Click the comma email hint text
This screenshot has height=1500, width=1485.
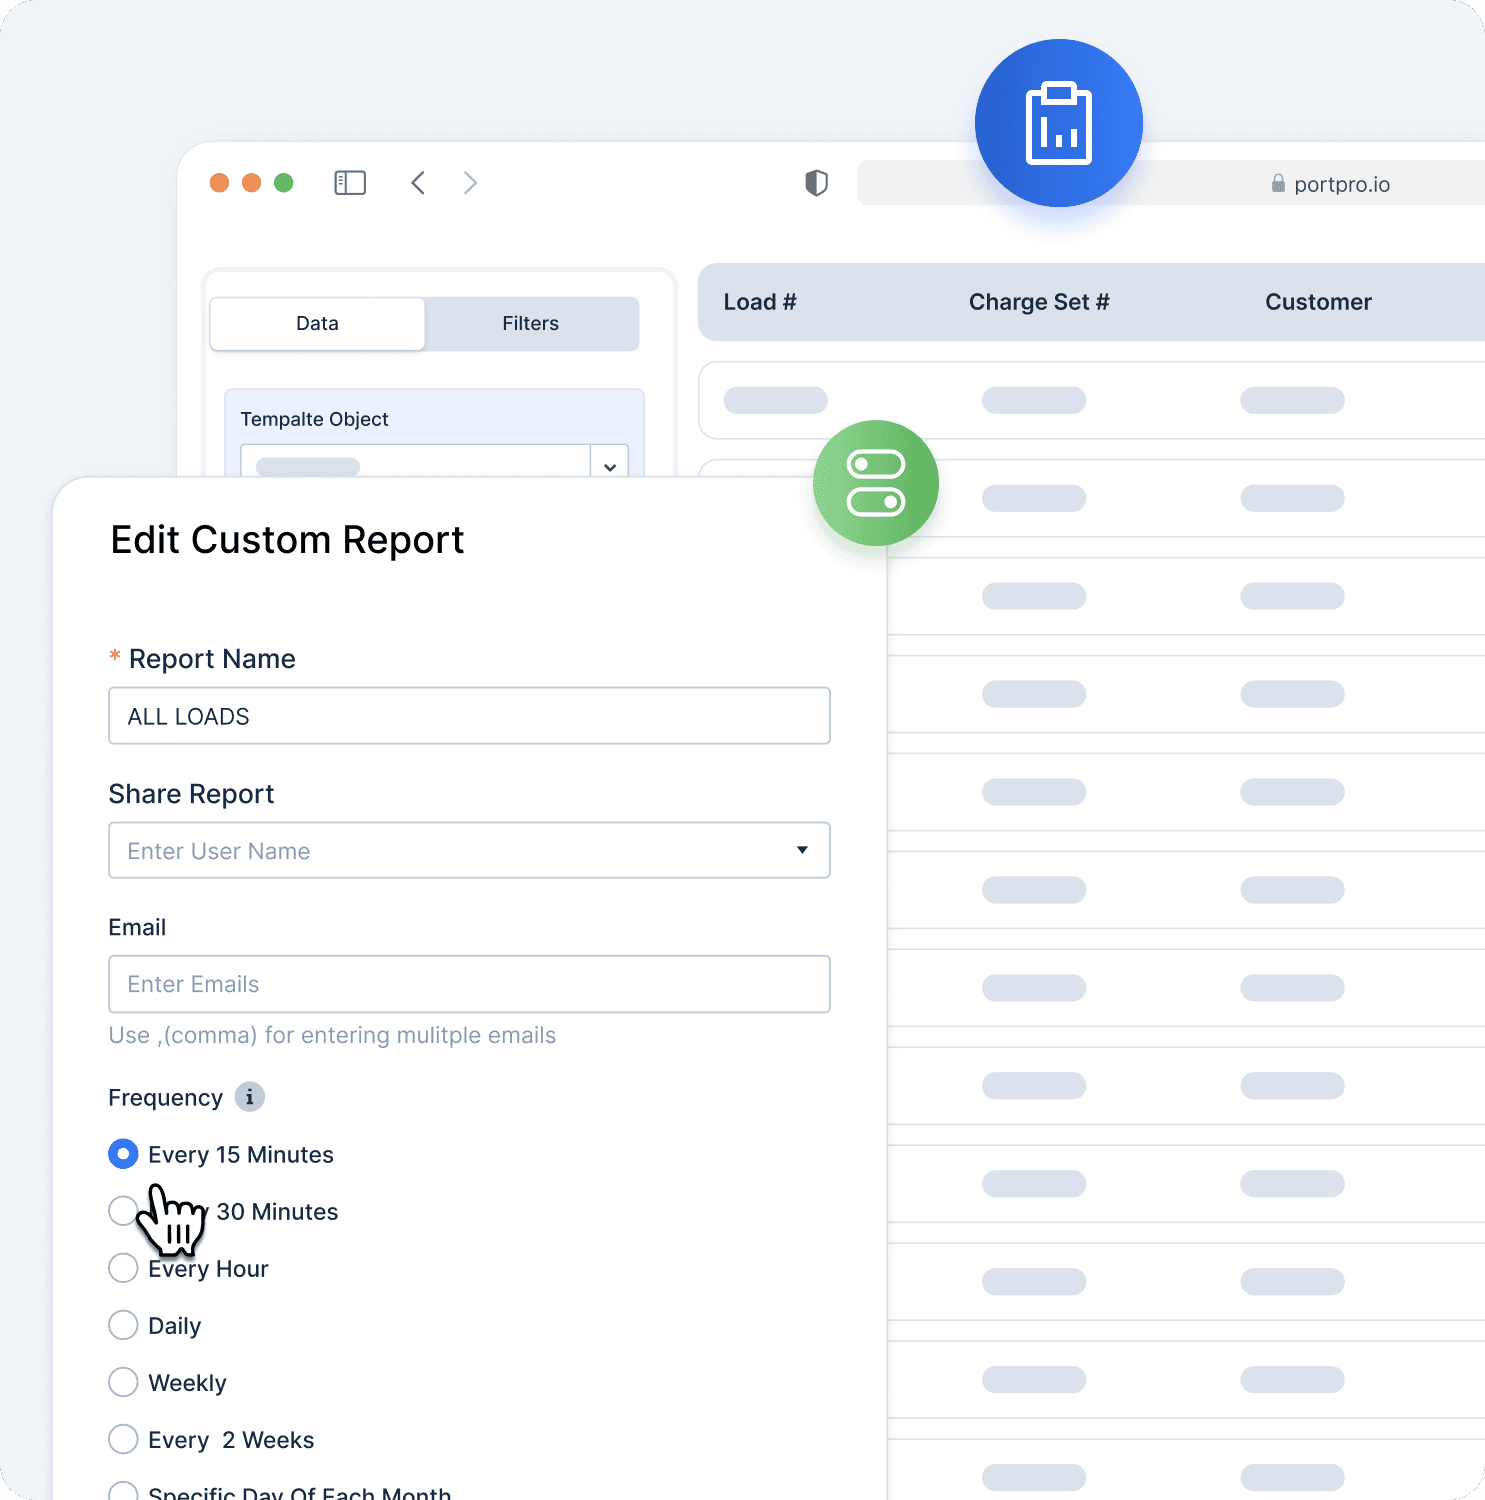click(332, 1035)
